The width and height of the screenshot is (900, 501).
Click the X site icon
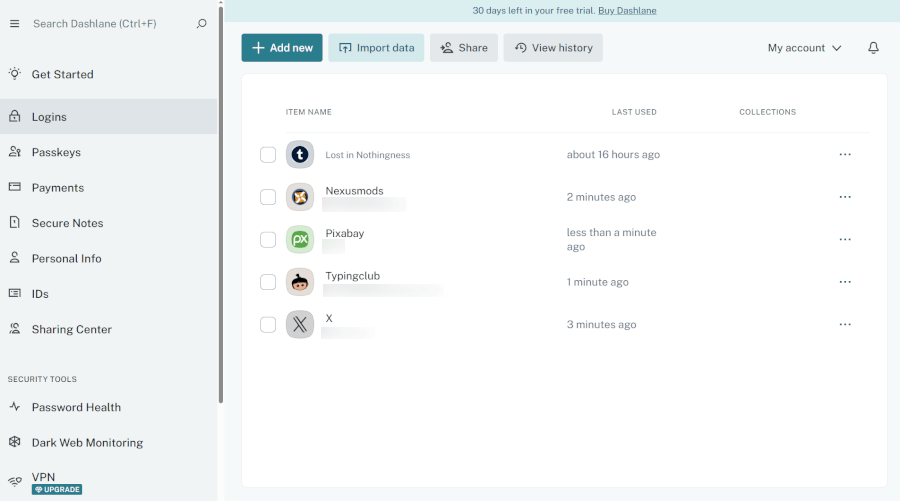(x=300, y=324)
